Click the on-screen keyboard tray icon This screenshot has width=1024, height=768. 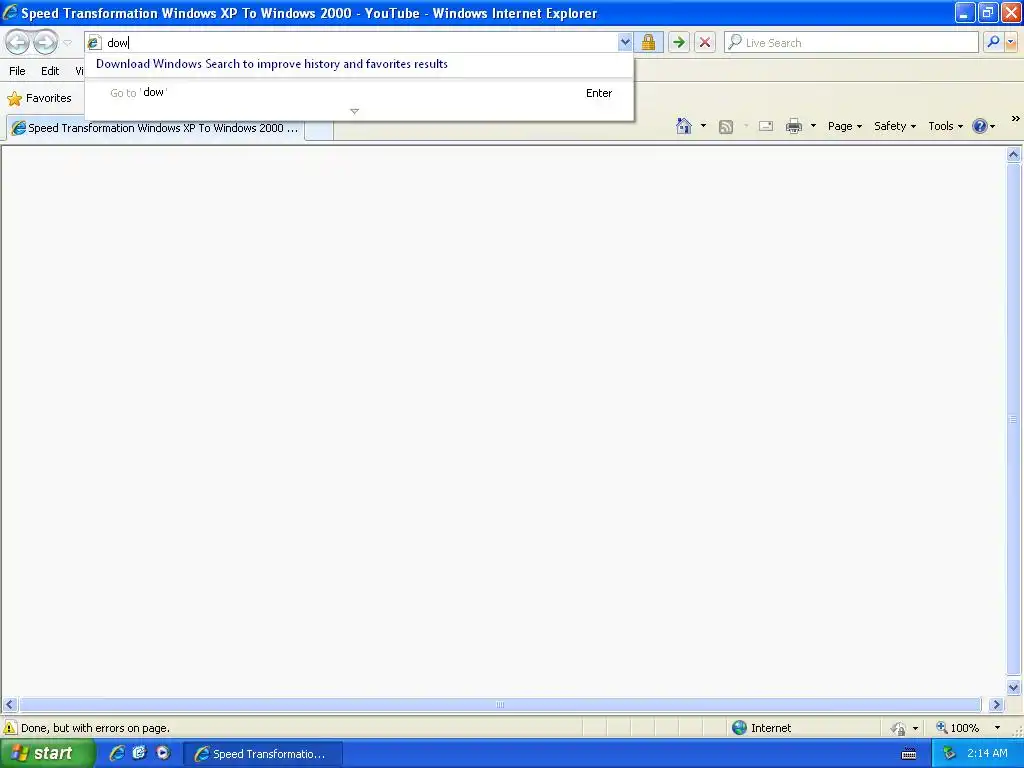point(909,754)
